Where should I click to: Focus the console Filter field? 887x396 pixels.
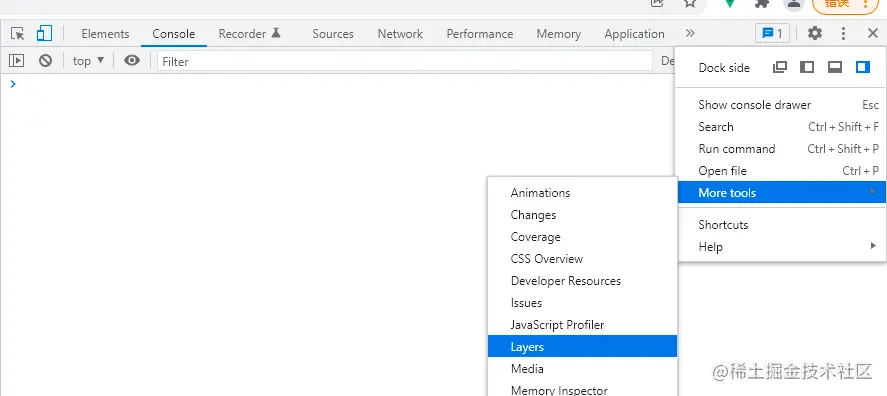tap(404, 61)
